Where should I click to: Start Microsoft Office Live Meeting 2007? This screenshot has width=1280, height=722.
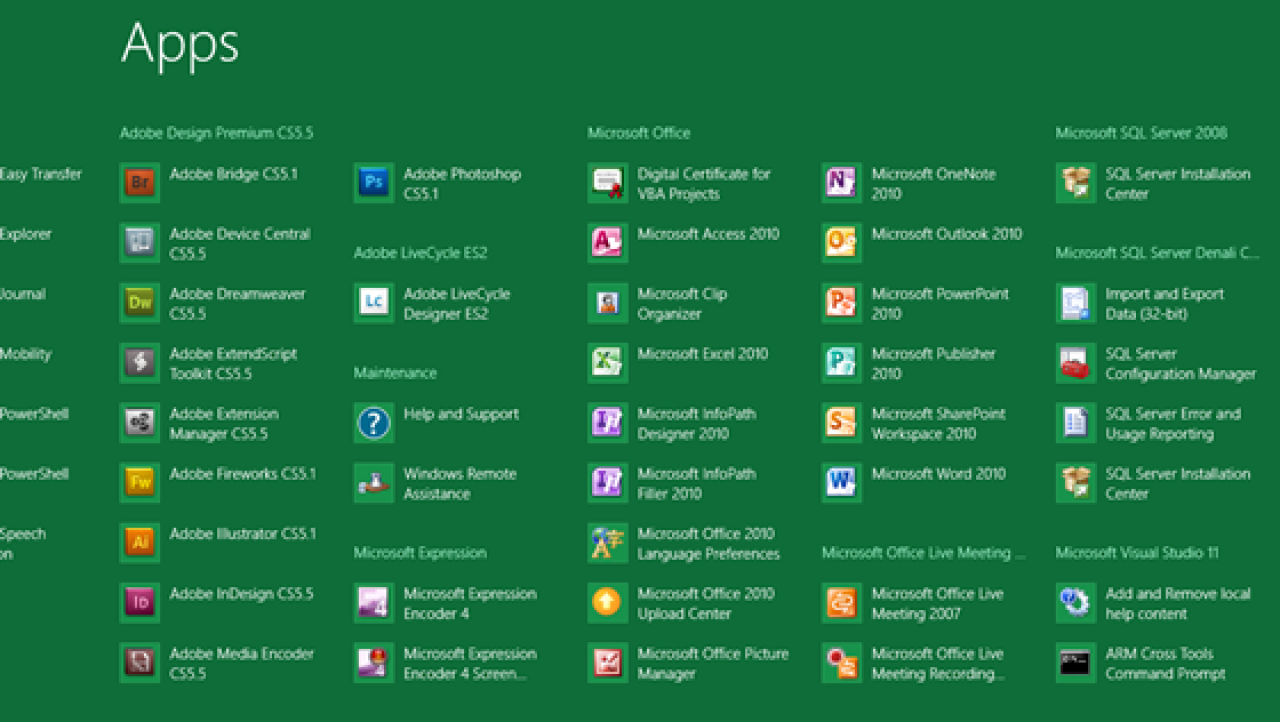tap(914, 603)
